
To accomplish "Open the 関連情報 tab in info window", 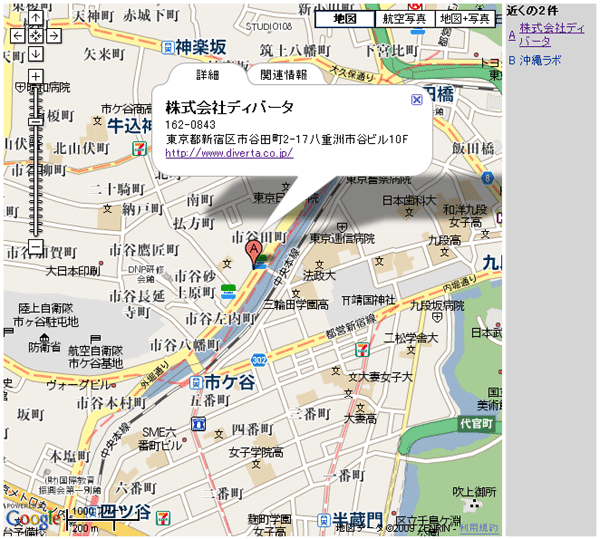I will point(284,75).
